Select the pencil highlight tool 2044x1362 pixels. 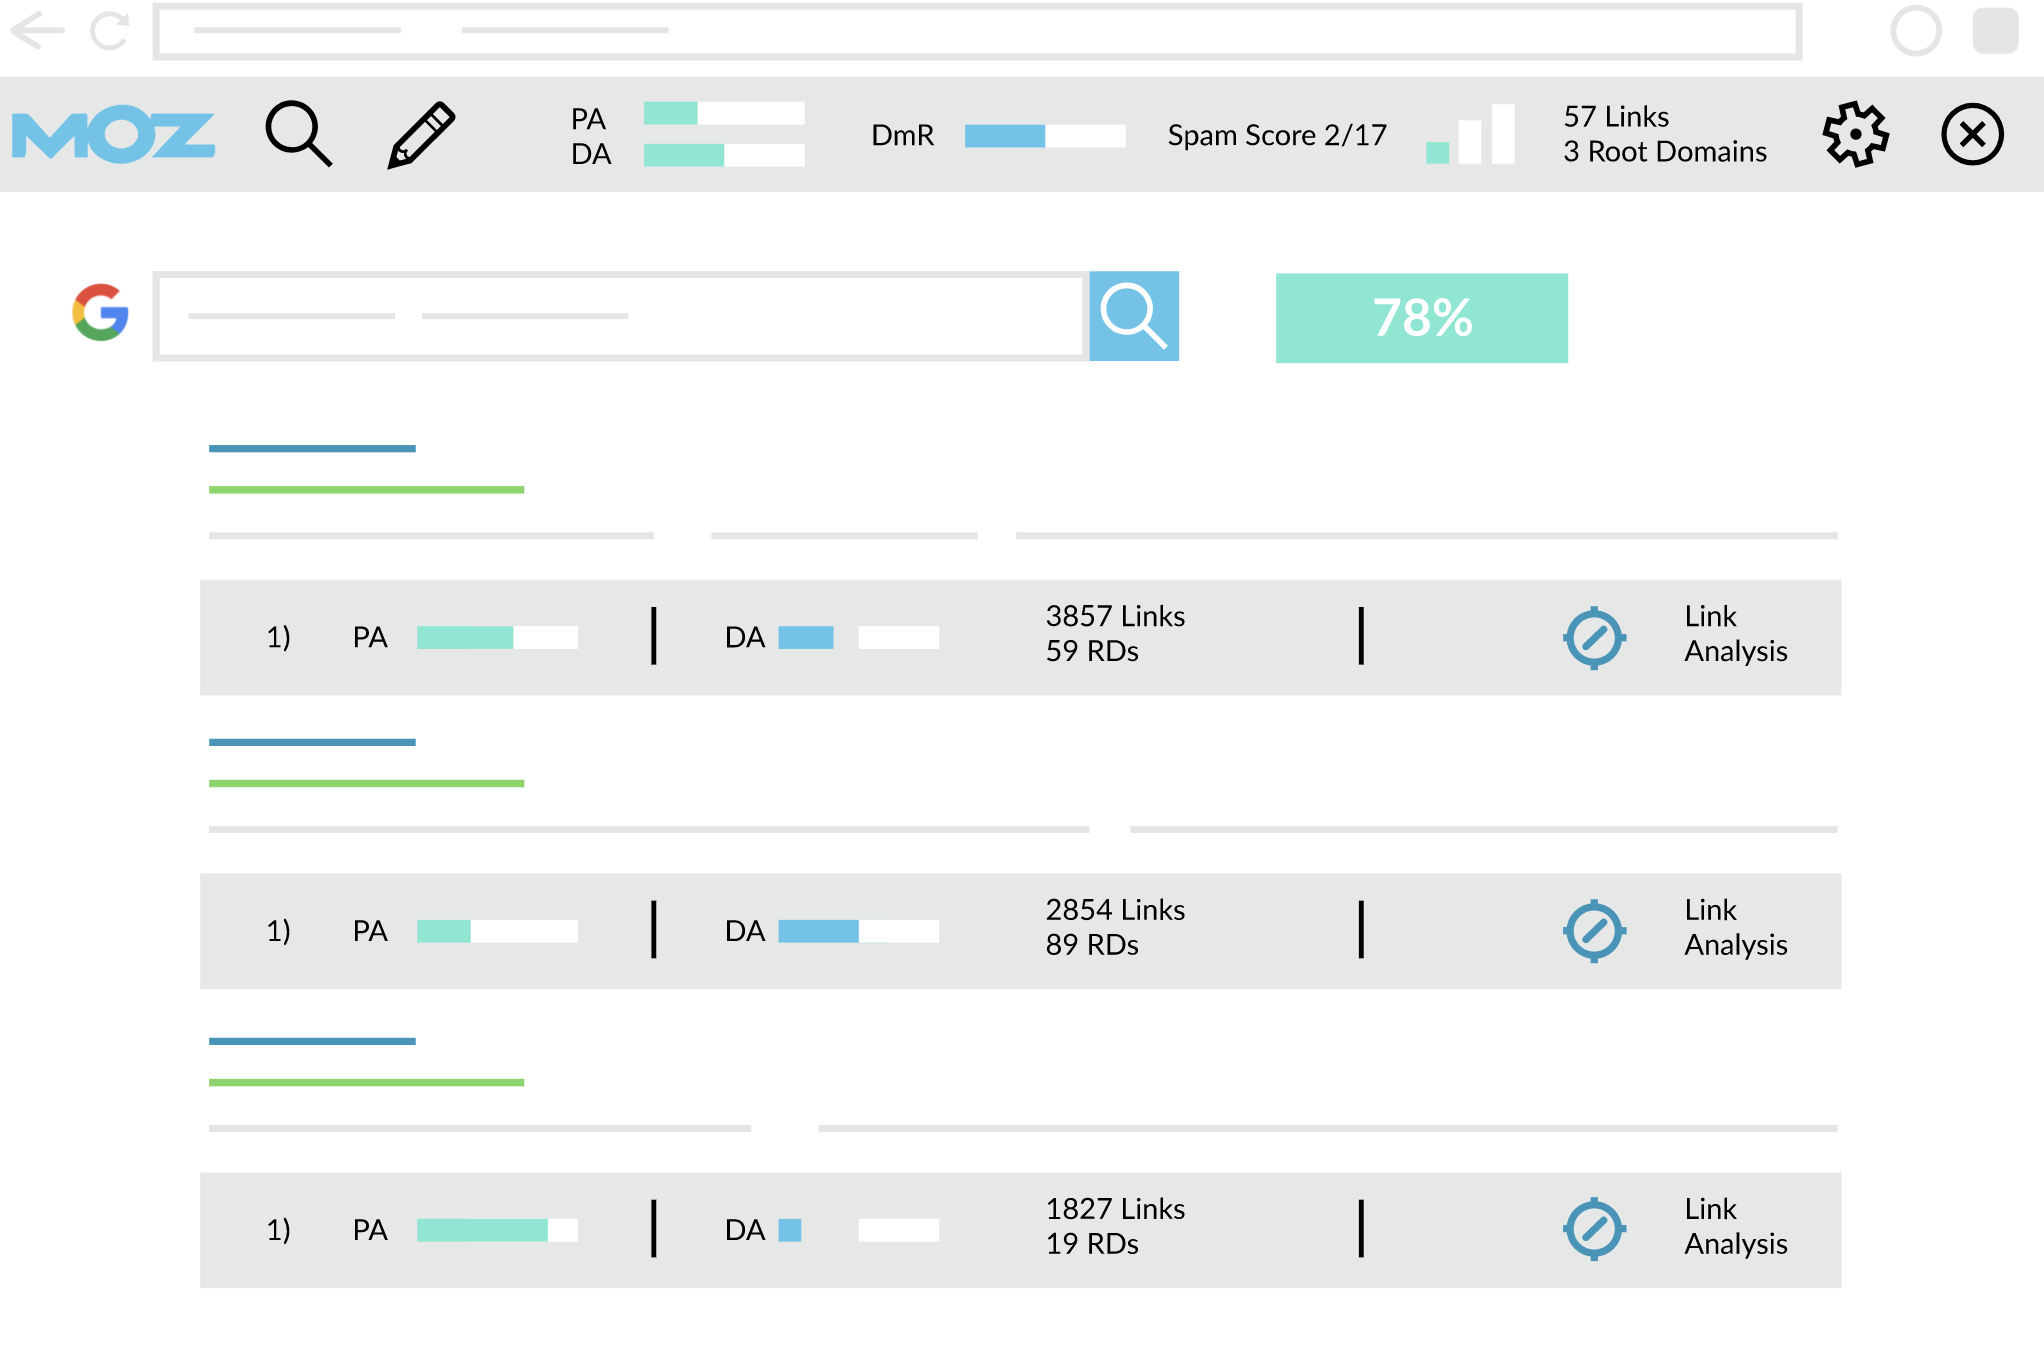click(x=421, y=134)
